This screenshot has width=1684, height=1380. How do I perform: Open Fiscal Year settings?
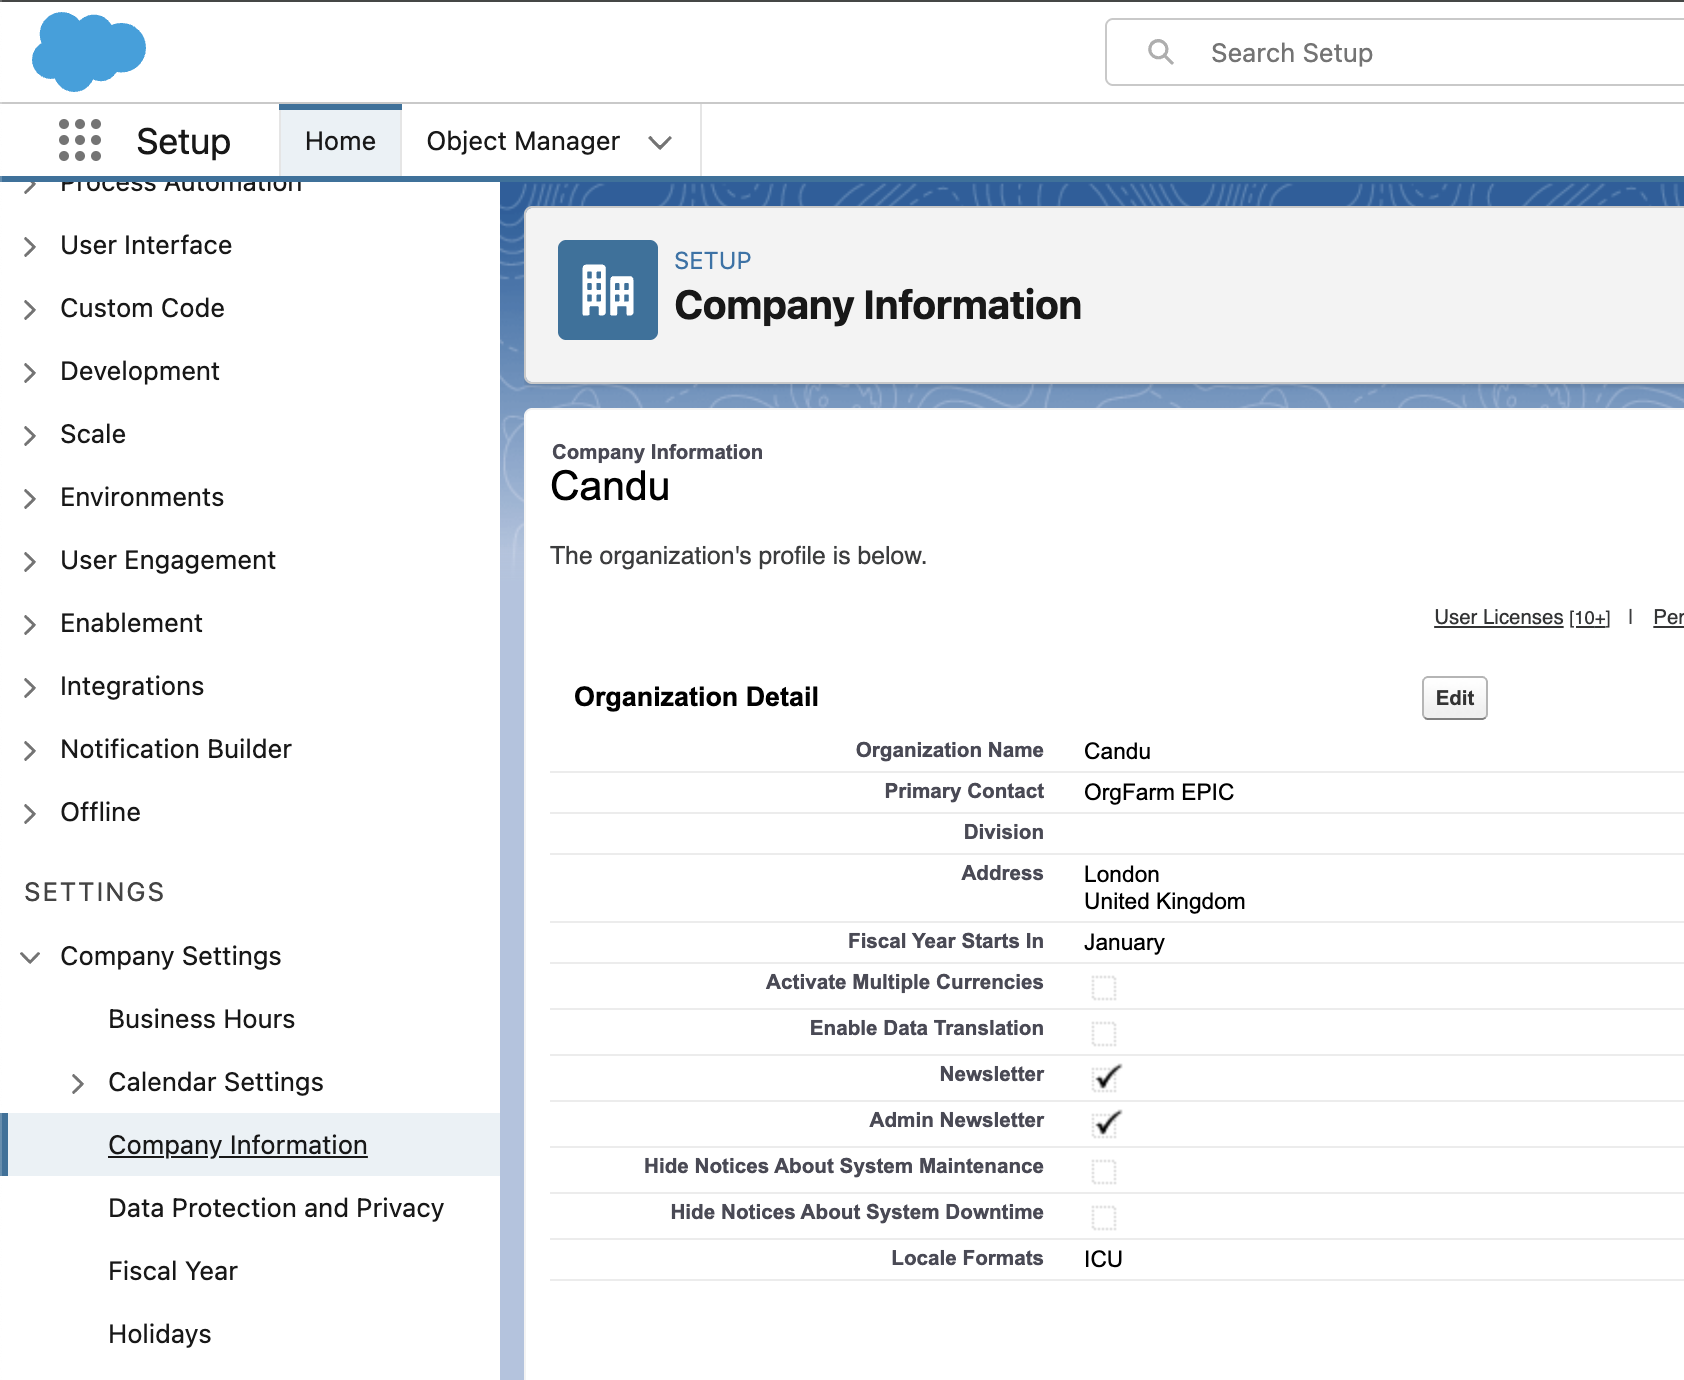click(x=173, y=1271)
